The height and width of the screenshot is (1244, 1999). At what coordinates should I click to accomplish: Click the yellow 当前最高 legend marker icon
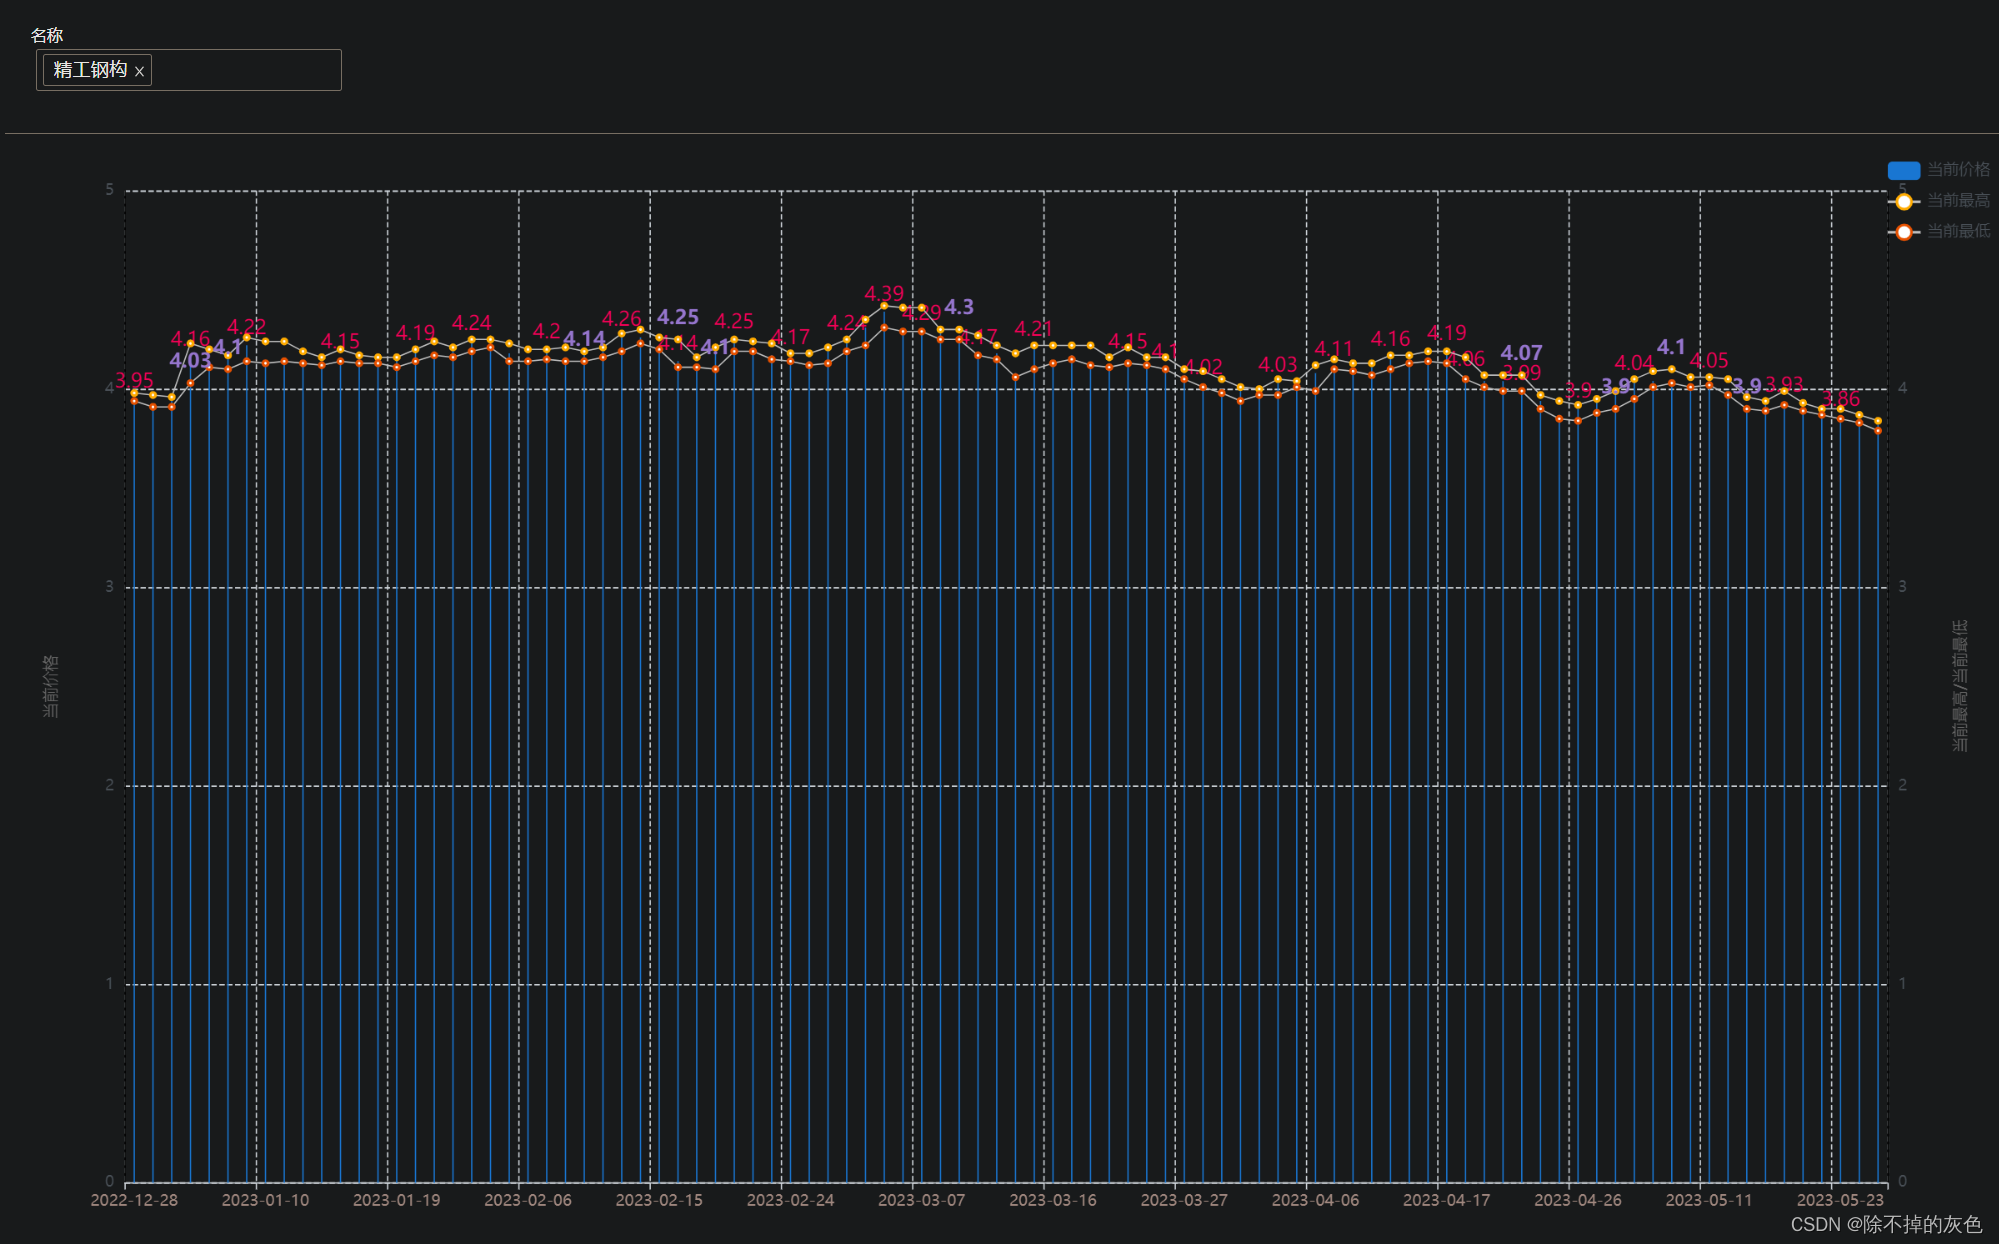tap(1903, 201)
